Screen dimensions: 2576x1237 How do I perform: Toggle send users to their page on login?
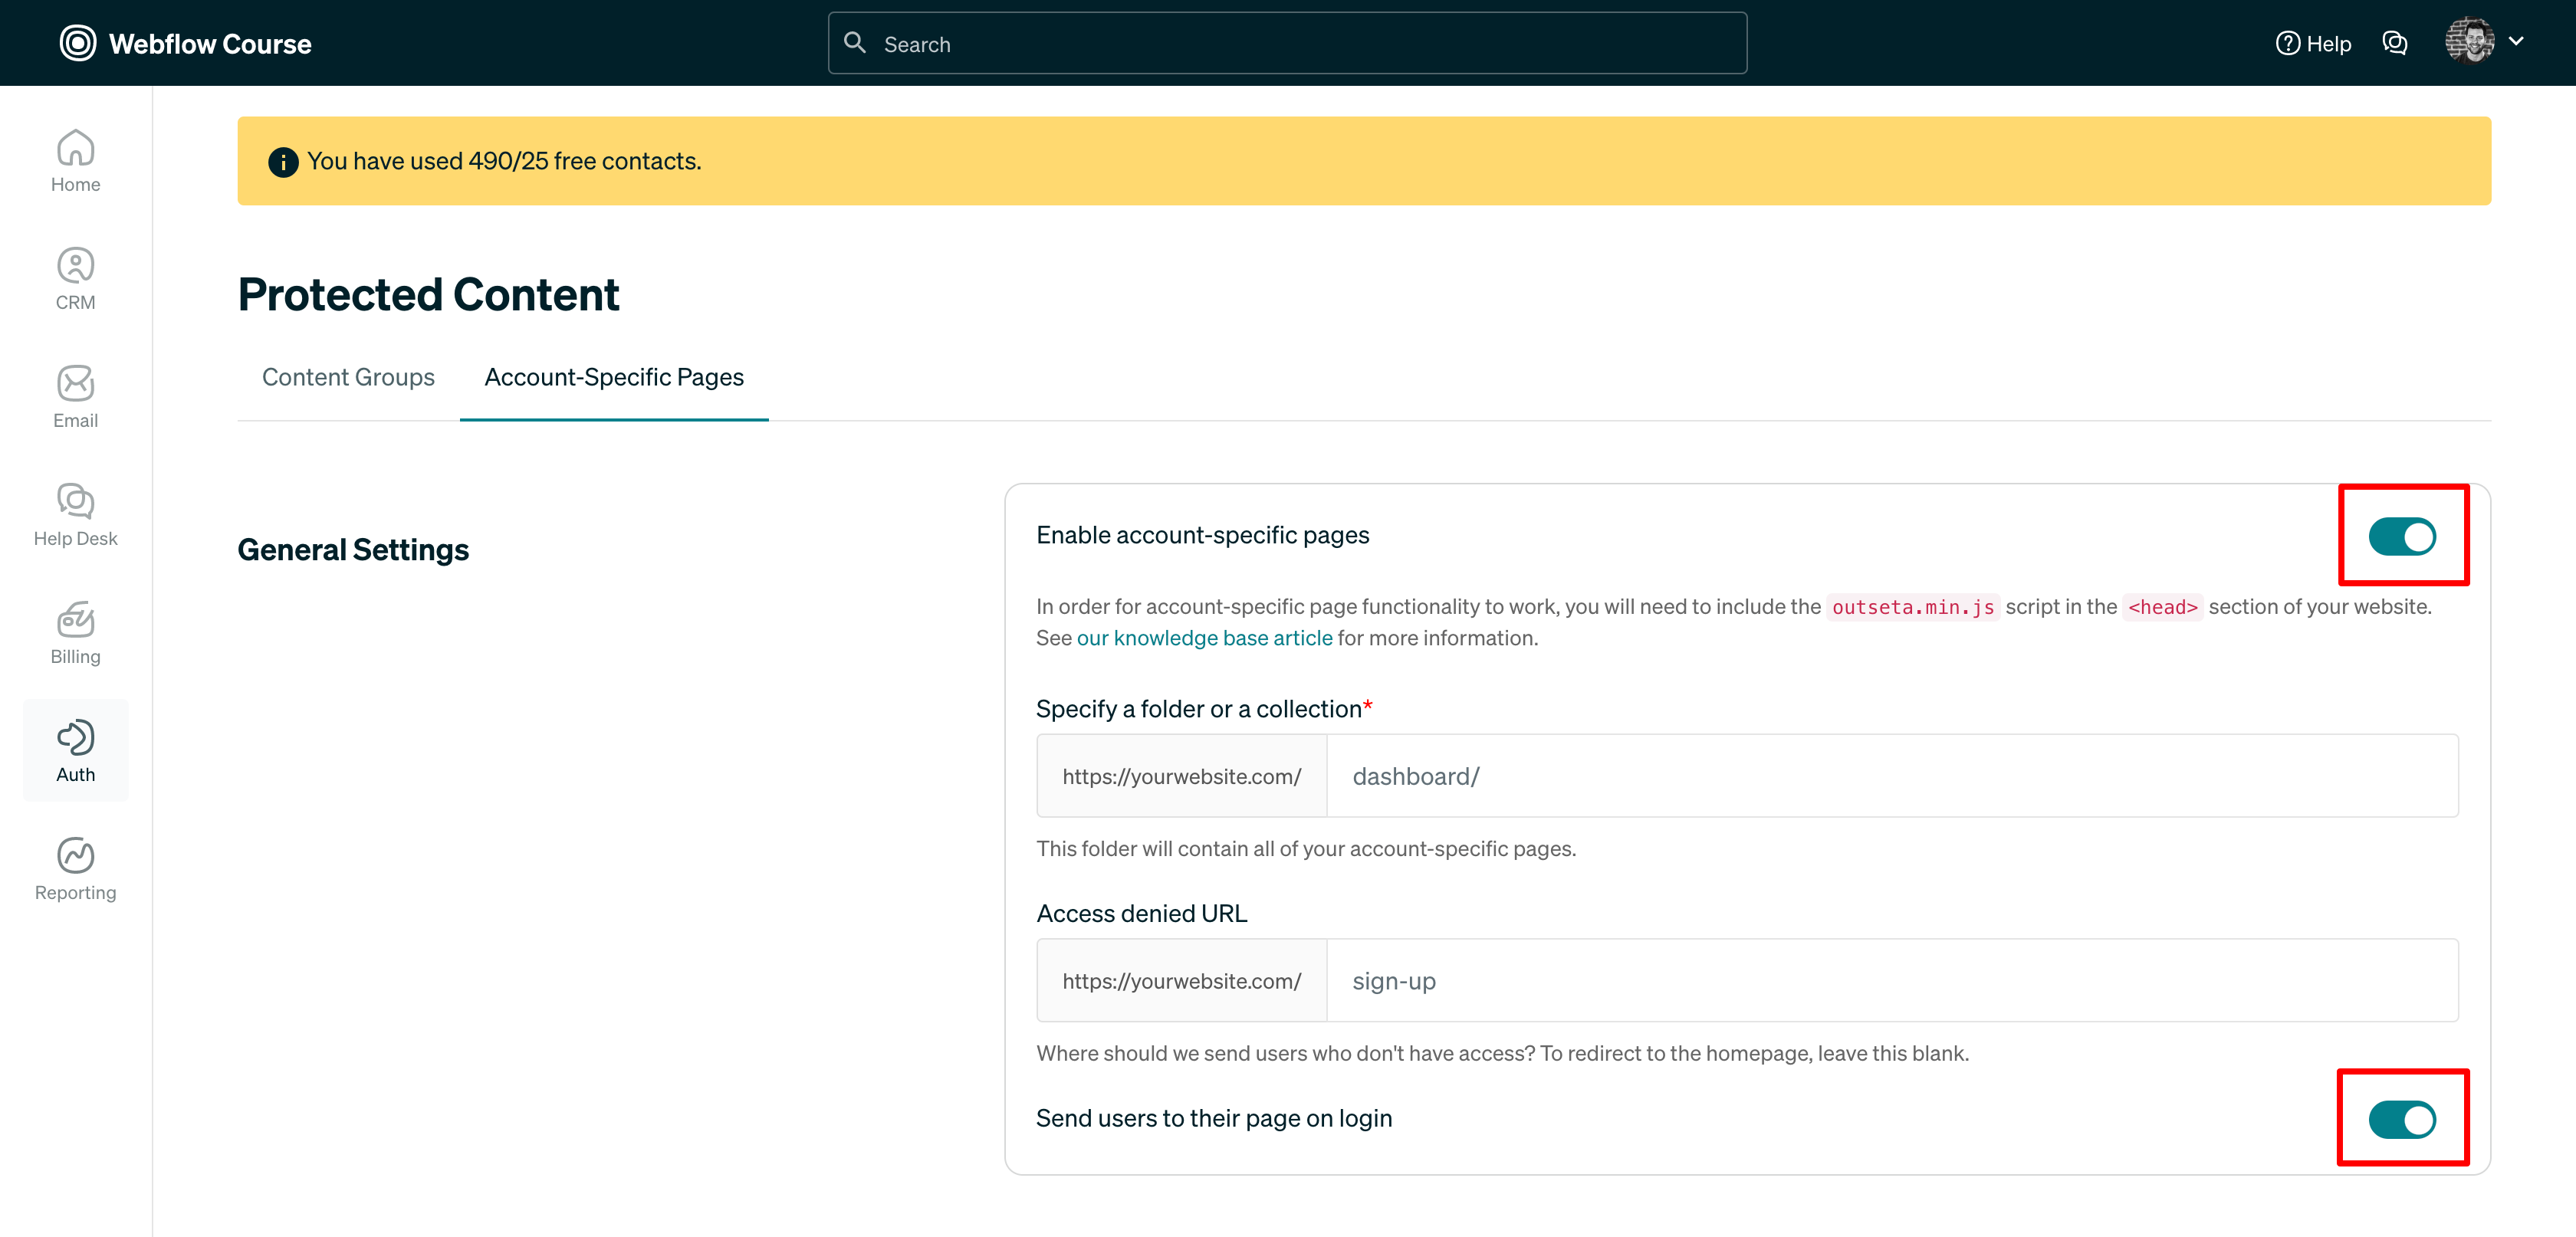(x=2402, y=1119)
